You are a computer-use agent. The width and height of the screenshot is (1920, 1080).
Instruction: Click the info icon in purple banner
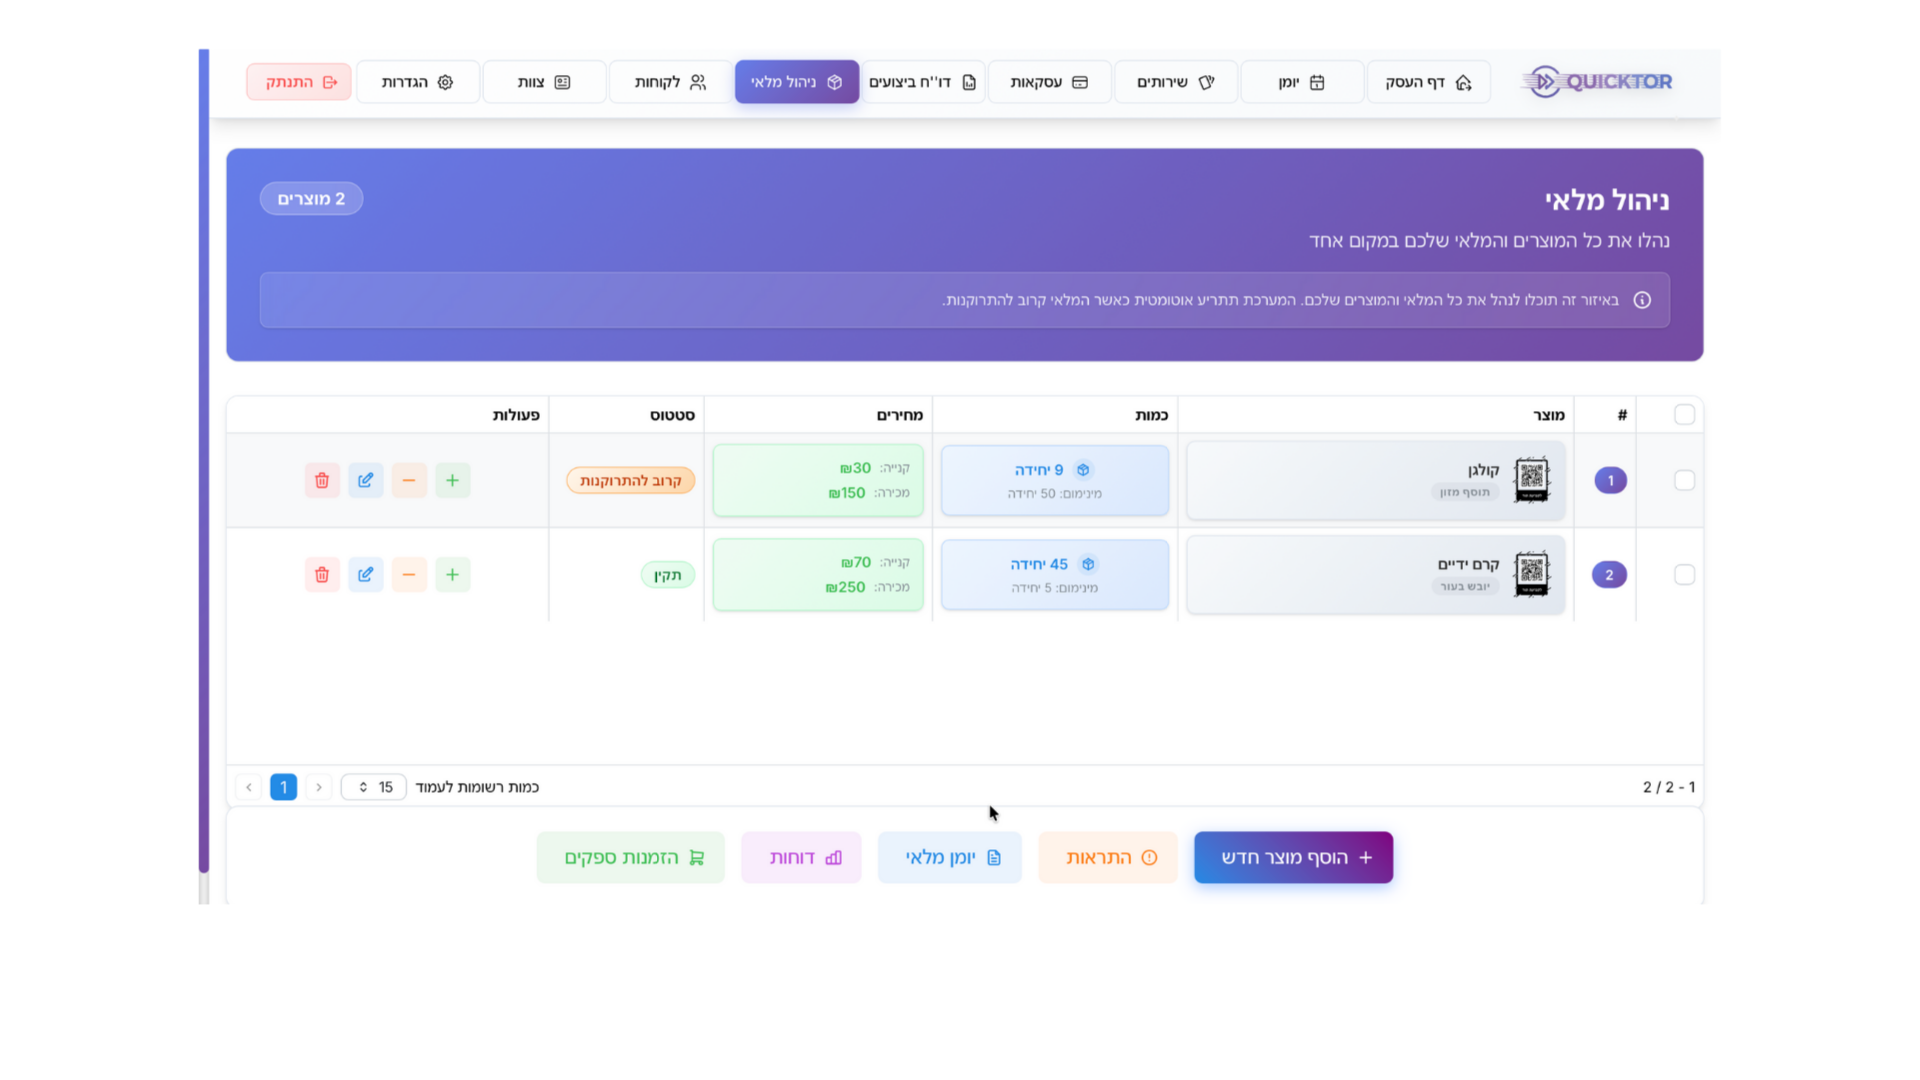[1642, 300]
